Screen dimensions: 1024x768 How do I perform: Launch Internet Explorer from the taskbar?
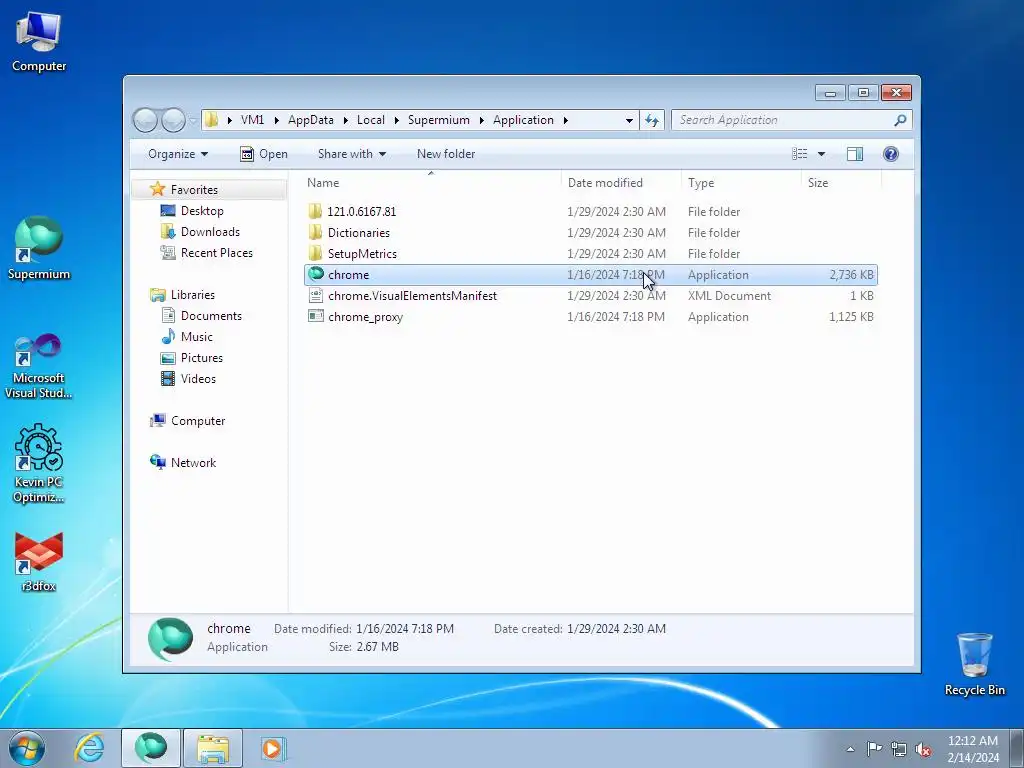click(x=89, y=748)
